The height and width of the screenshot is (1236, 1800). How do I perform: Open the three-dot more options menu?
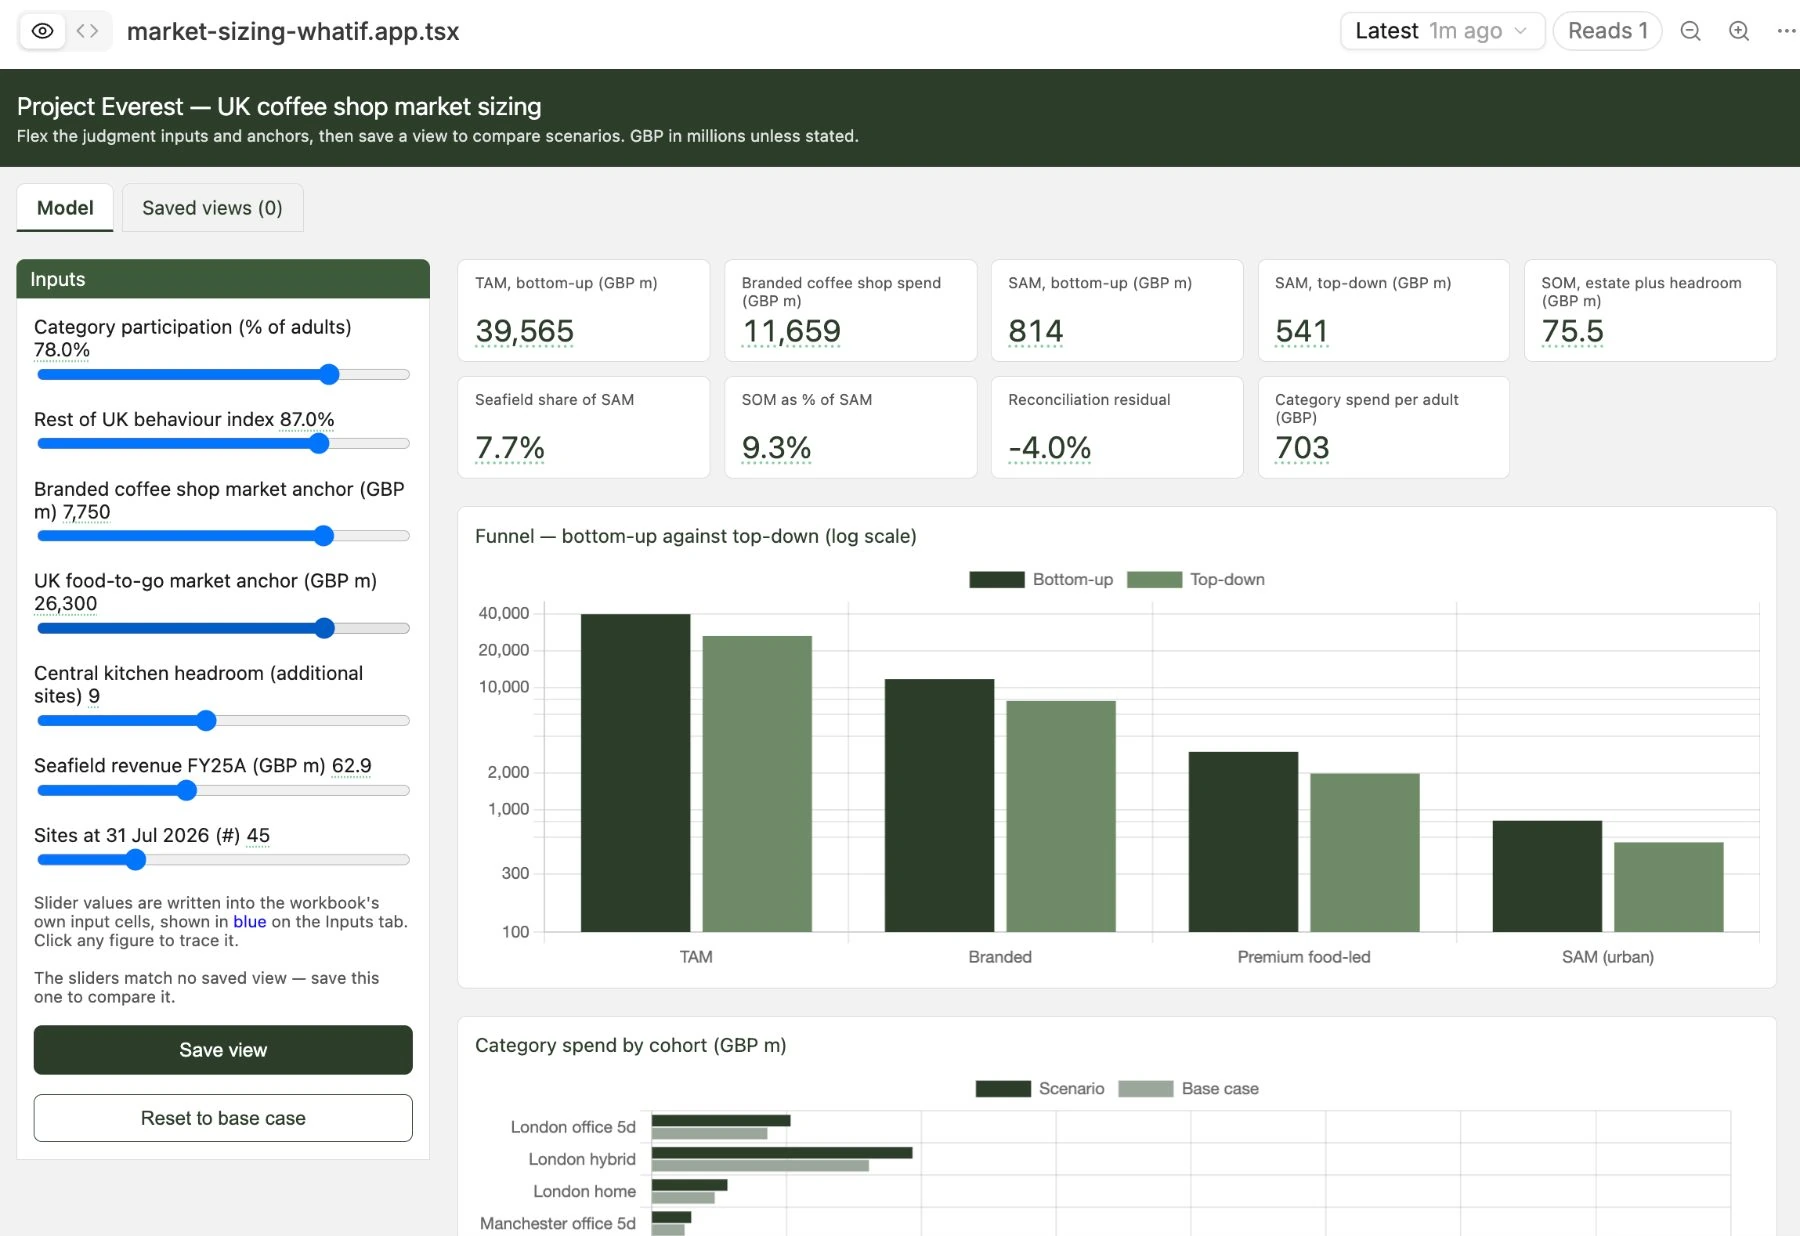pos(1786,31)
